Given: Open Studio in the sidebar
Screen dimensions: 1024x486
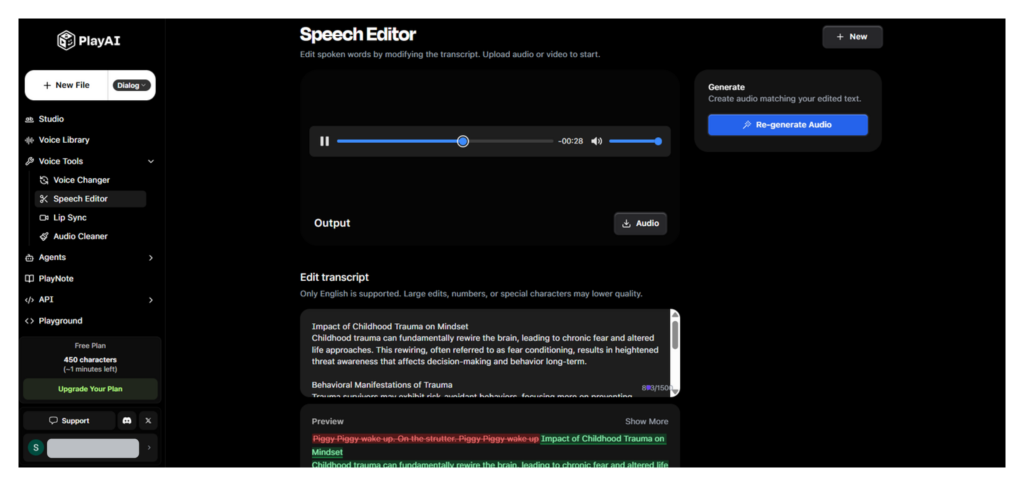Looking at the screenshot, I should (51, 119).
